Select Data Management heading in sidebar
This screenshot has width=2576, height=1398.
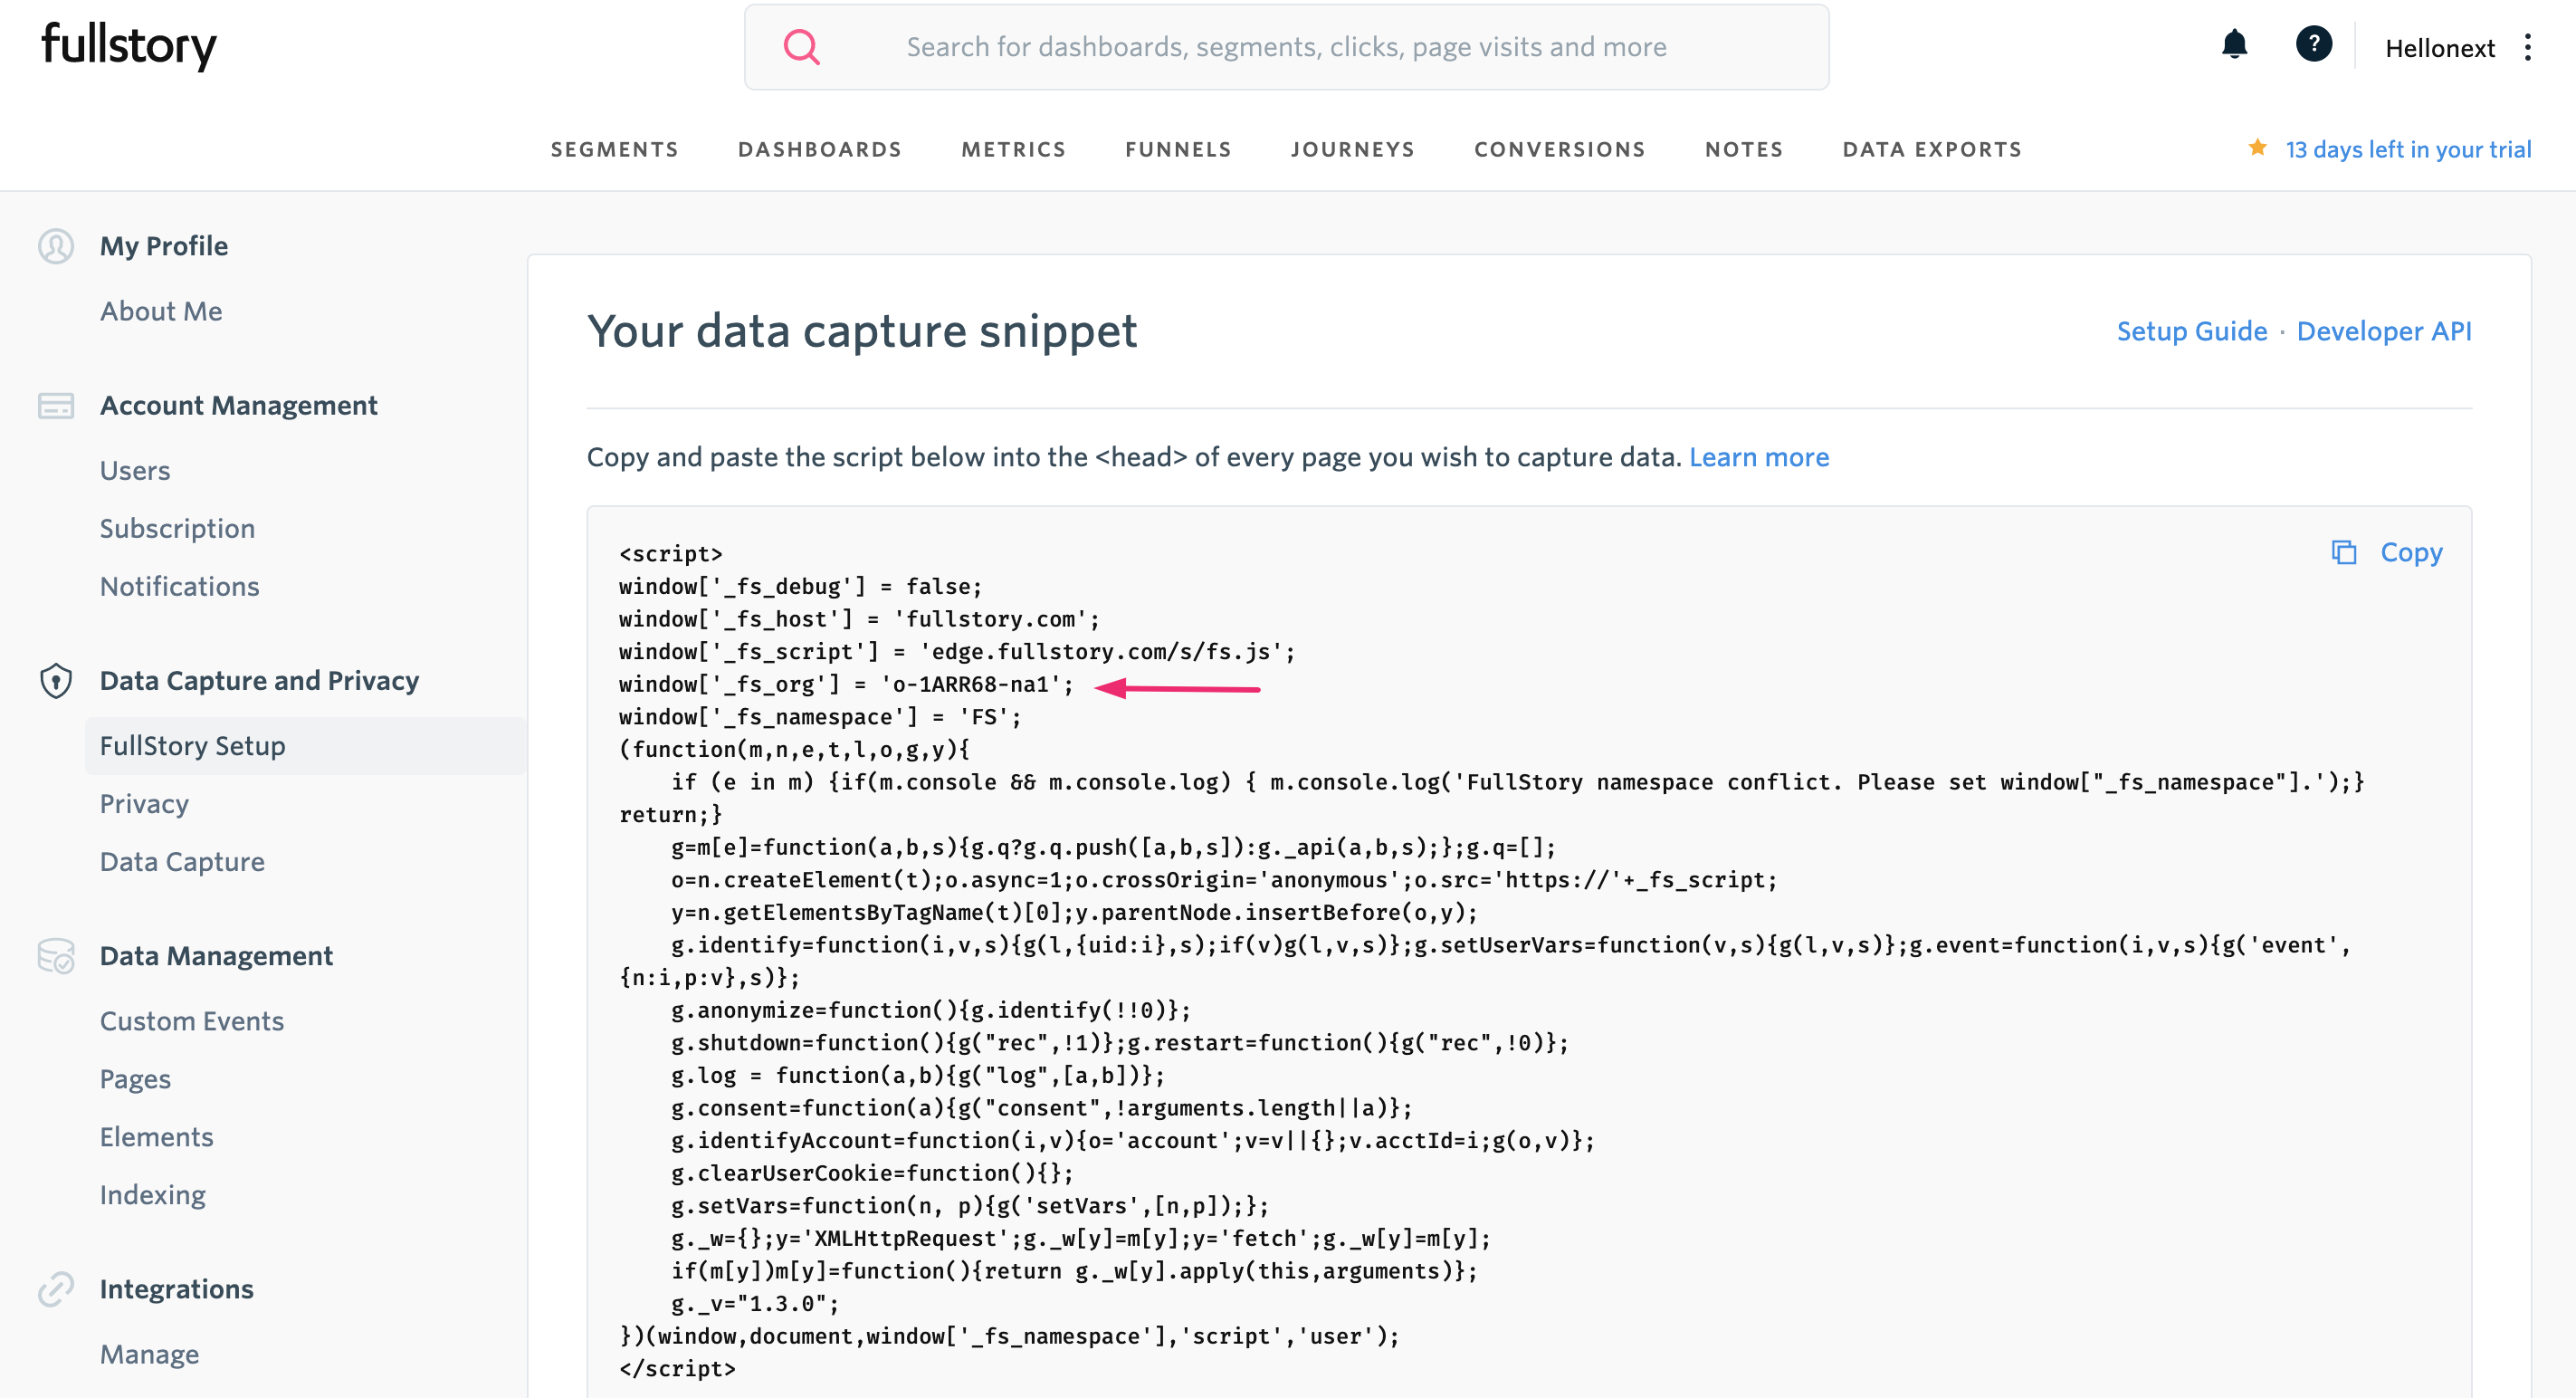pyautogui.click(x=216, y=955)
